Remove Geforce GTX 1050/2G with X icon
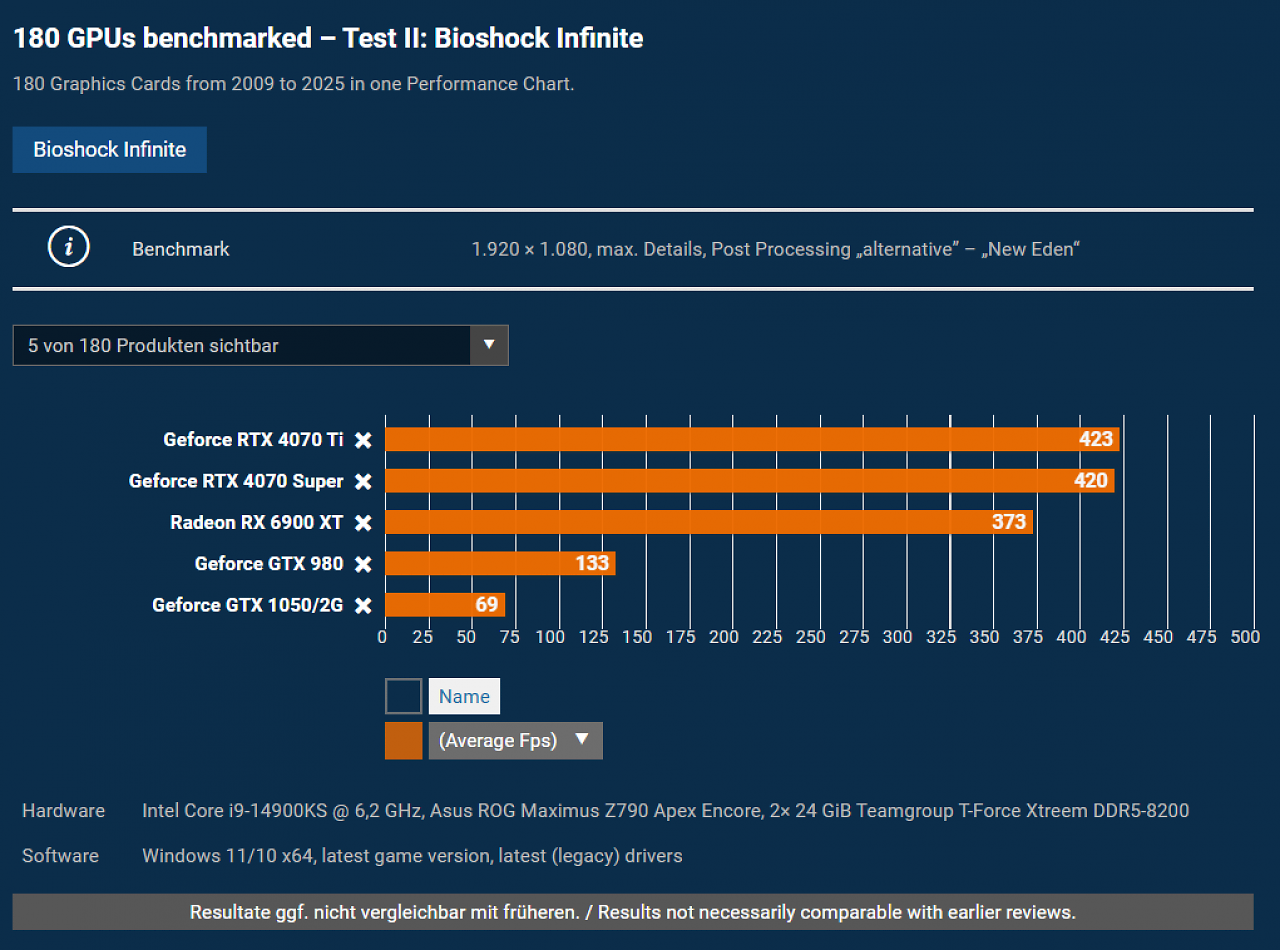Image resolution: width=1280 pixels, height=950 pixels. coord(363,605)
